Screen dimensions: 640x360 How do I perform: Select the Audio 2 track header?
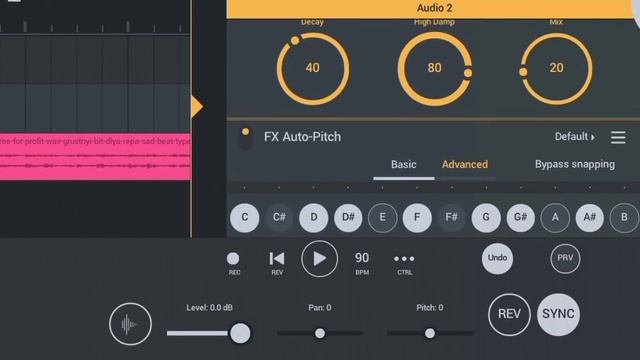point(433,8)
